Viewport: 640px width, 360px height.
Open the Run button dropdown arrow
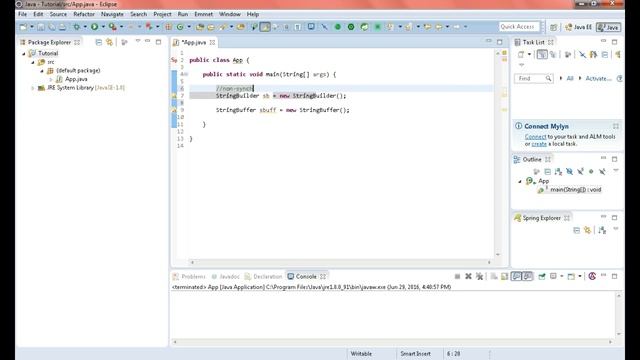[103, 27]
